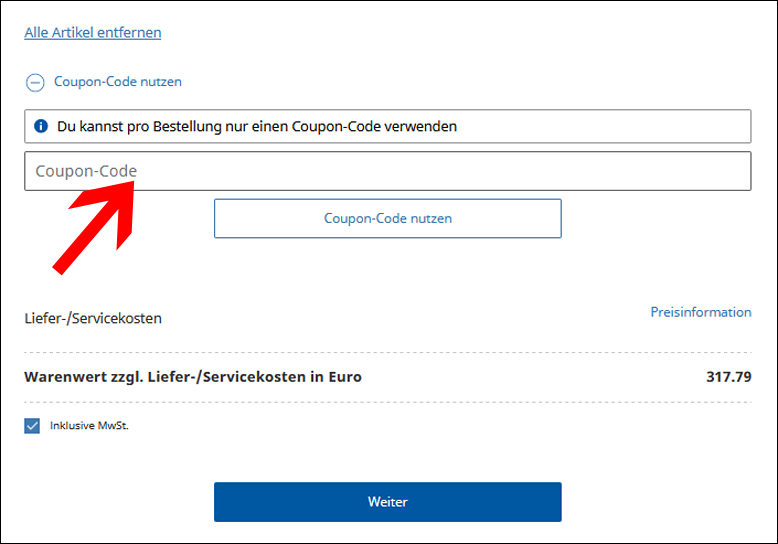
Task: Collapse the Coupon-Code nutzen section heading
Action: (x=118, y=81)
